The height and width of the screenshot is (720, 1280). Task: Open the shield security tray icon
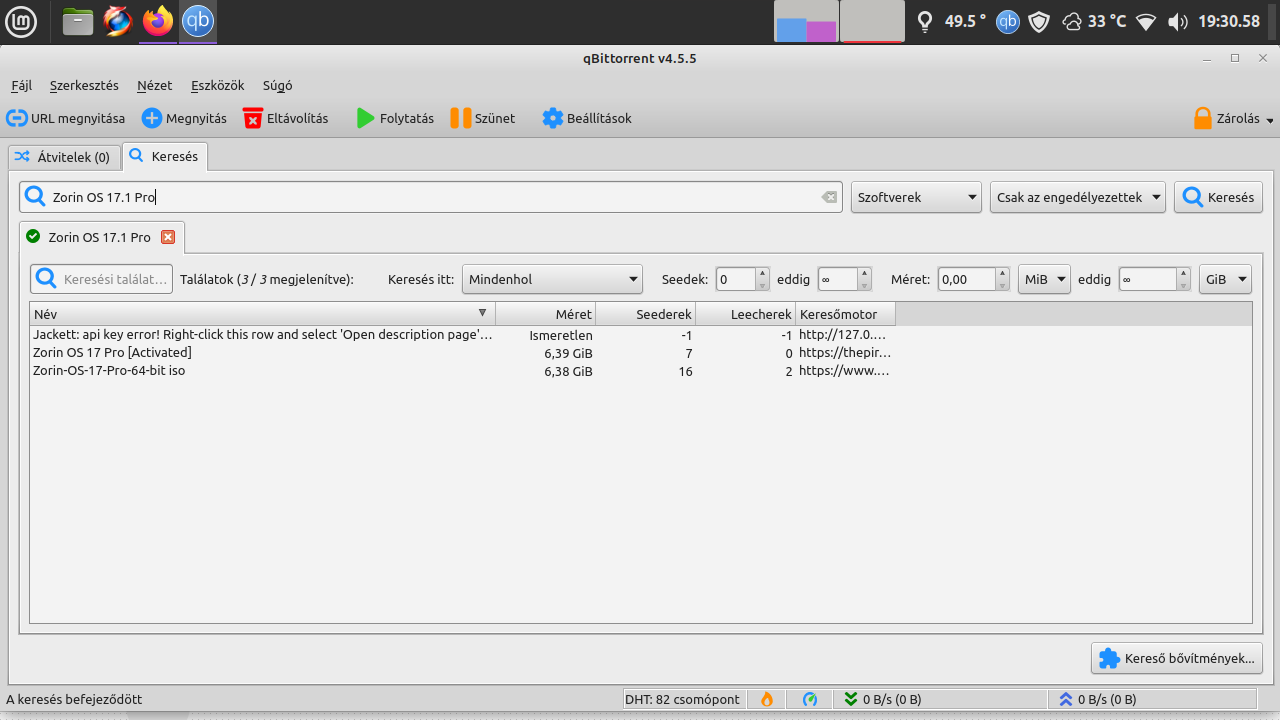point(1039,21)
